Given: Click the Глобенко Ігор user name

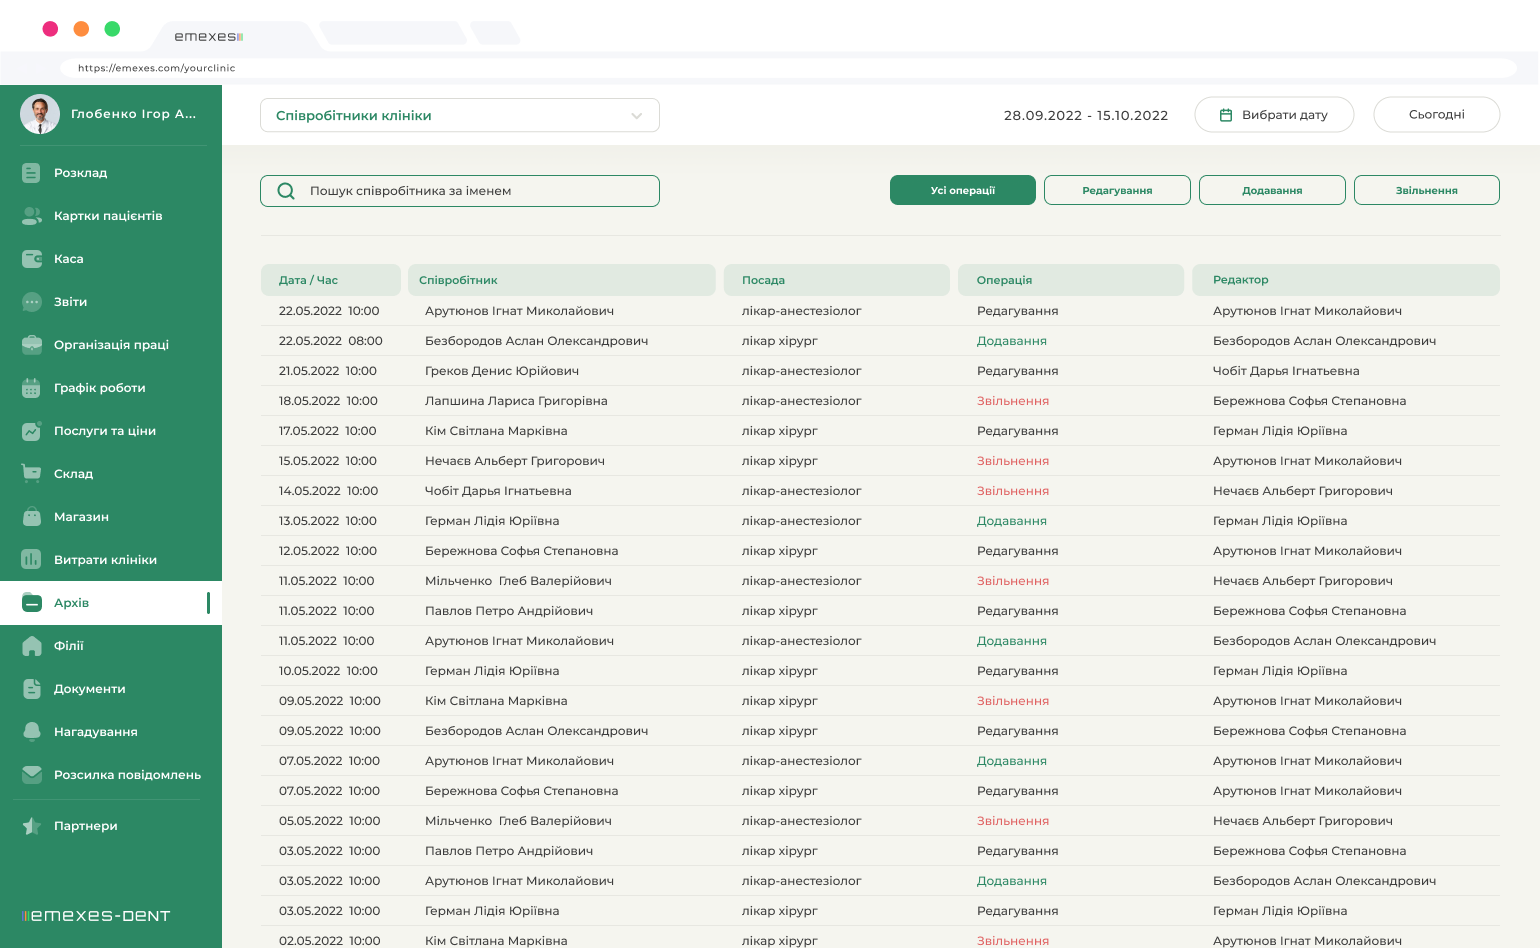Looking at the screenshot, I should click(x=133, y=114).
